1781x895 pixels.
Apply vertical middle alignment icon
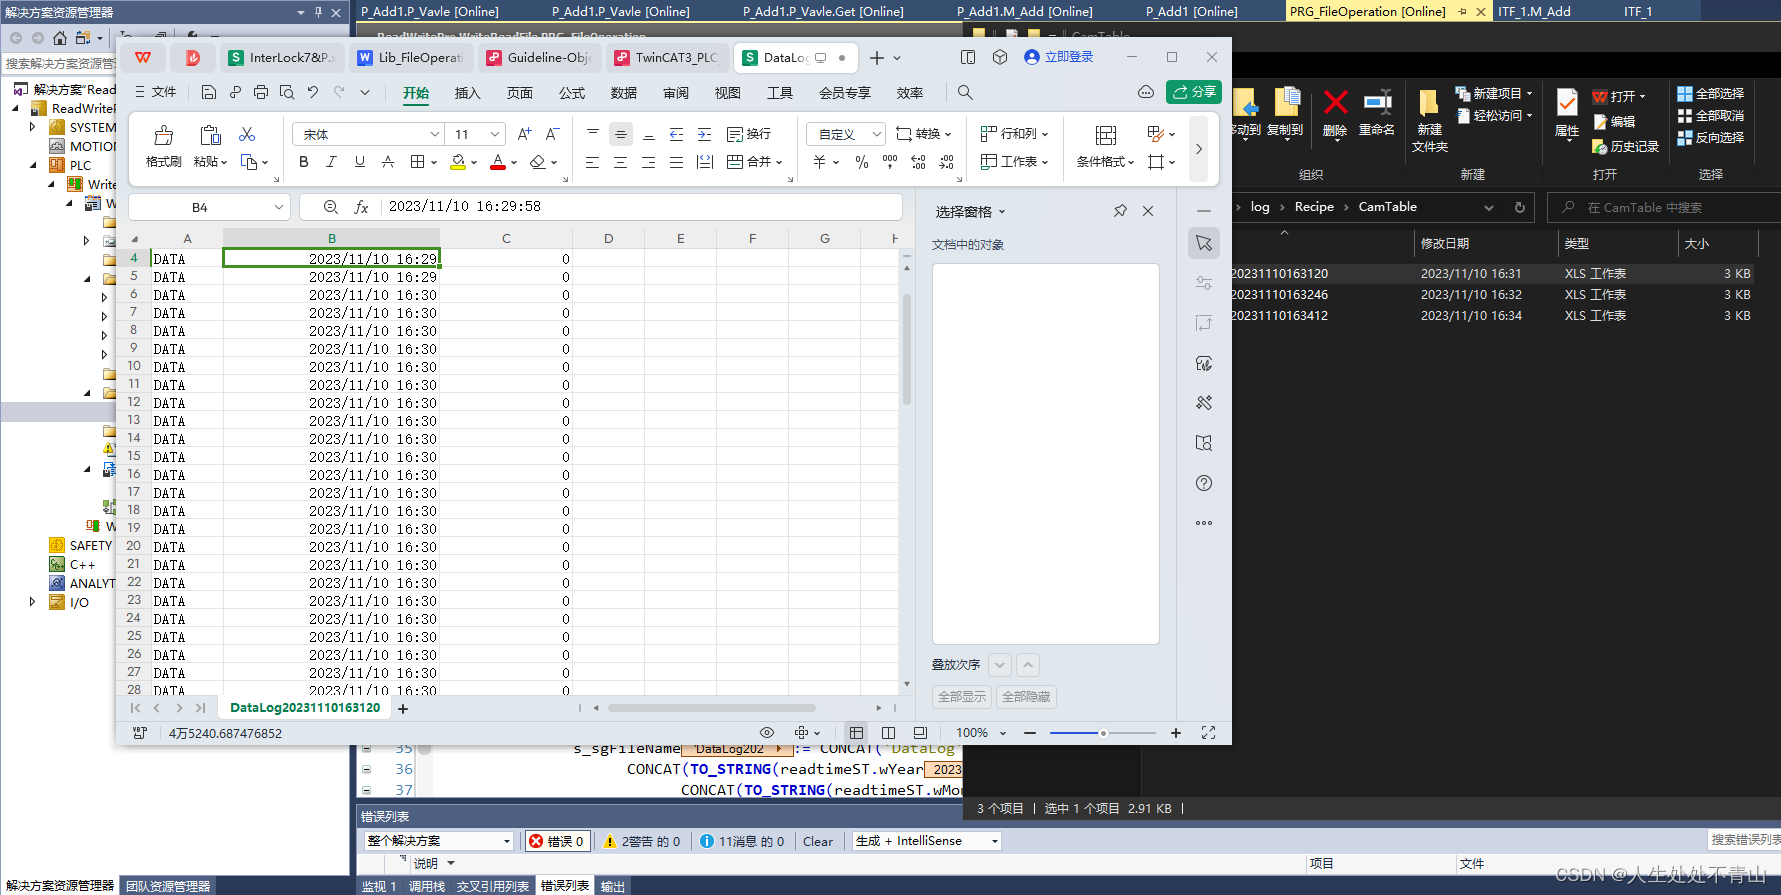click(620, 134)
